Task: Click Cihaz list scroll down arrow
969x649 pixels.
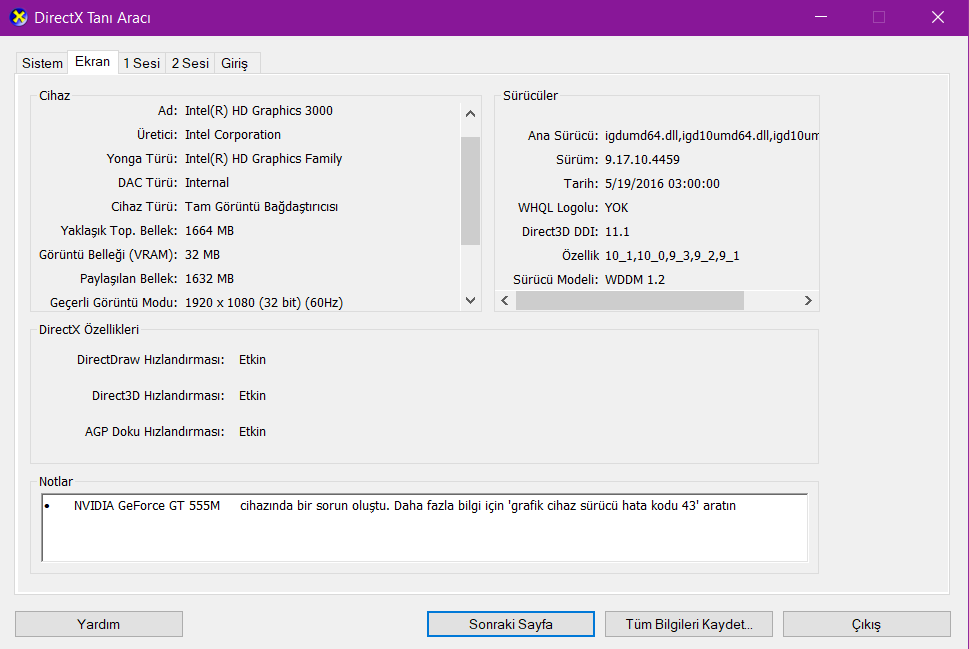Action: pos(470,300)
